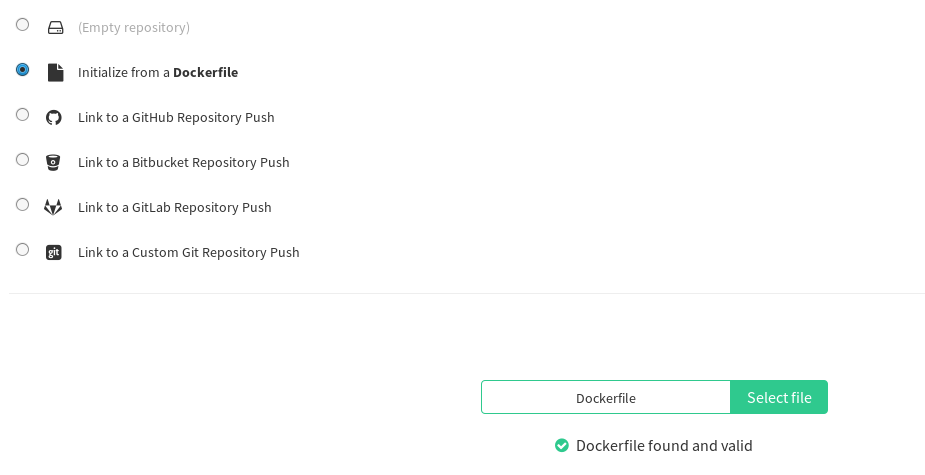This screenshot has height=475, width=925.
Task: Click the document file icon beside Dockerfile option
Action: [55, 72]
